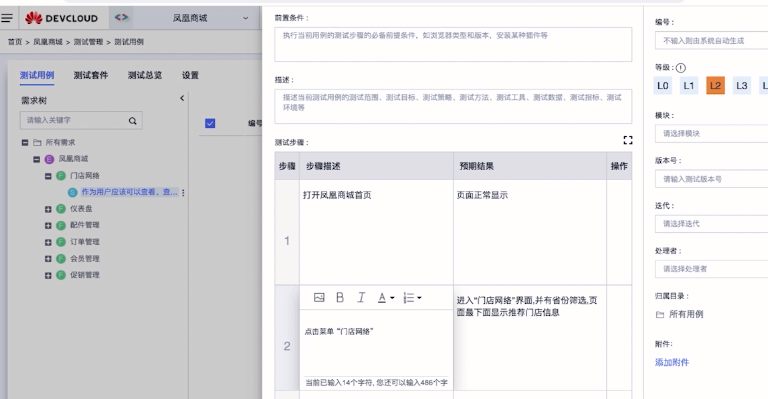Show info tooltip icon beside 等级

tap(681, 68)
